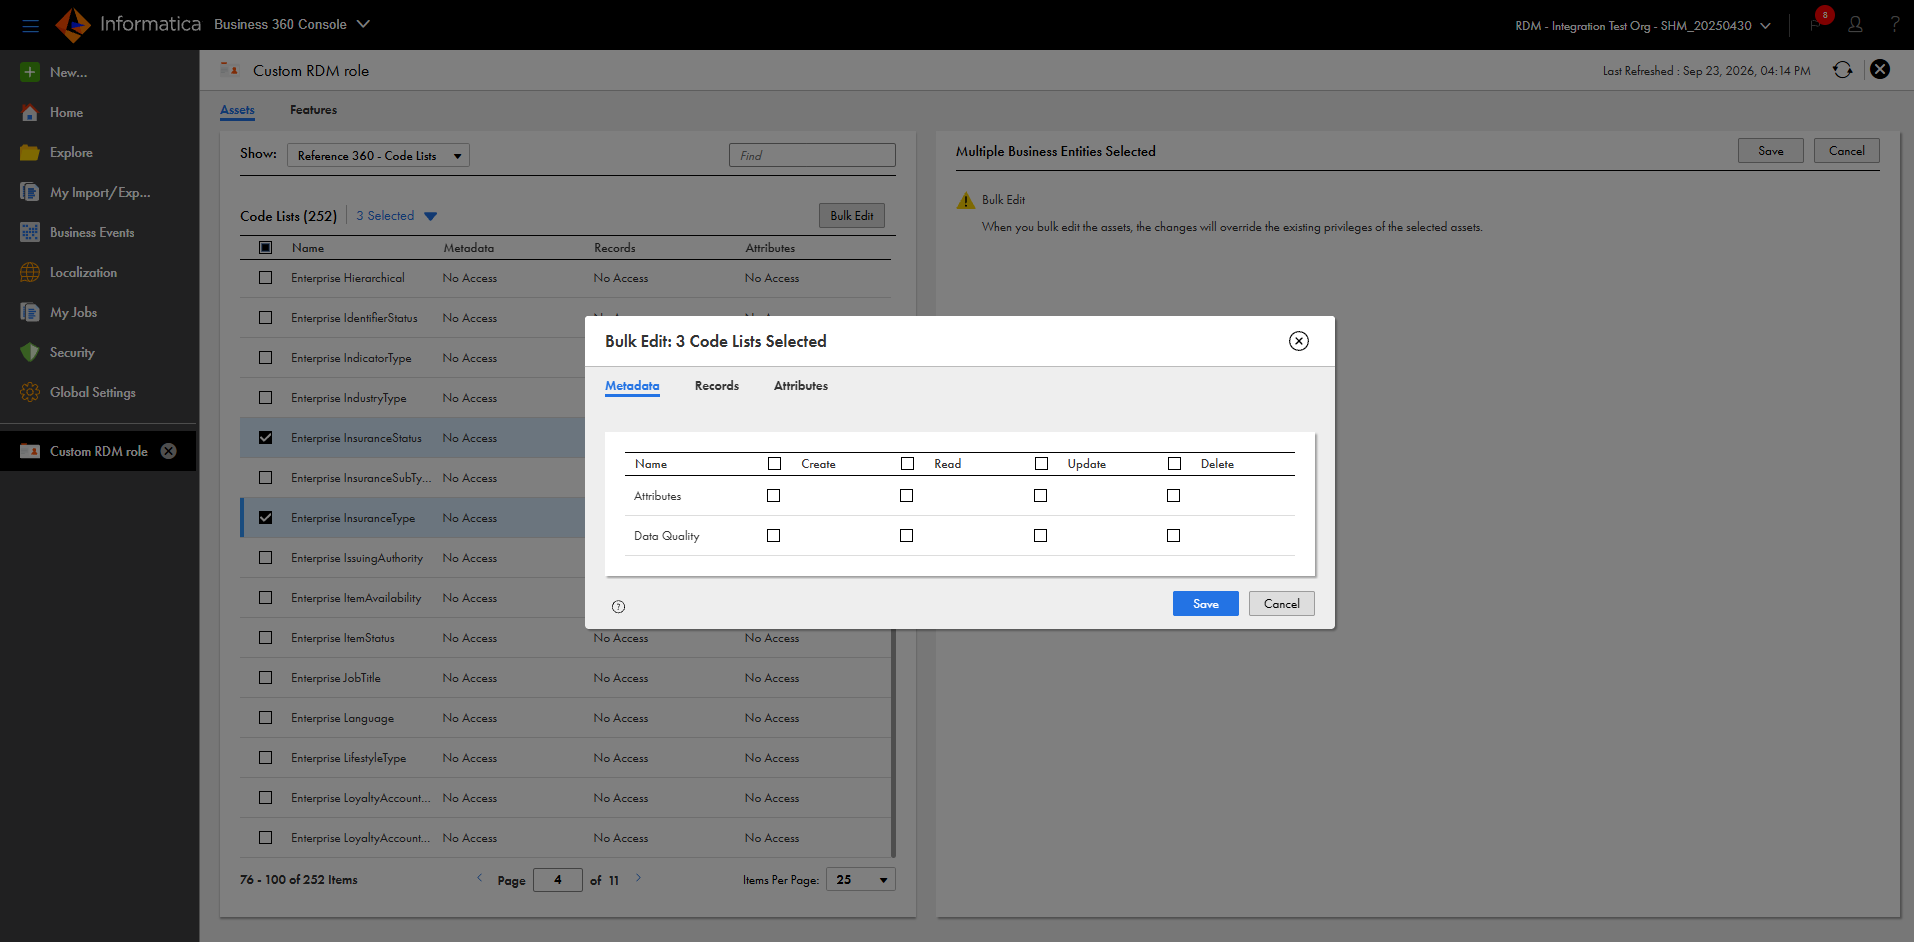1914x942 pixels.
Task: Open the Show Reference 360 - Code Lists dropdown
Action: (378, 155)
